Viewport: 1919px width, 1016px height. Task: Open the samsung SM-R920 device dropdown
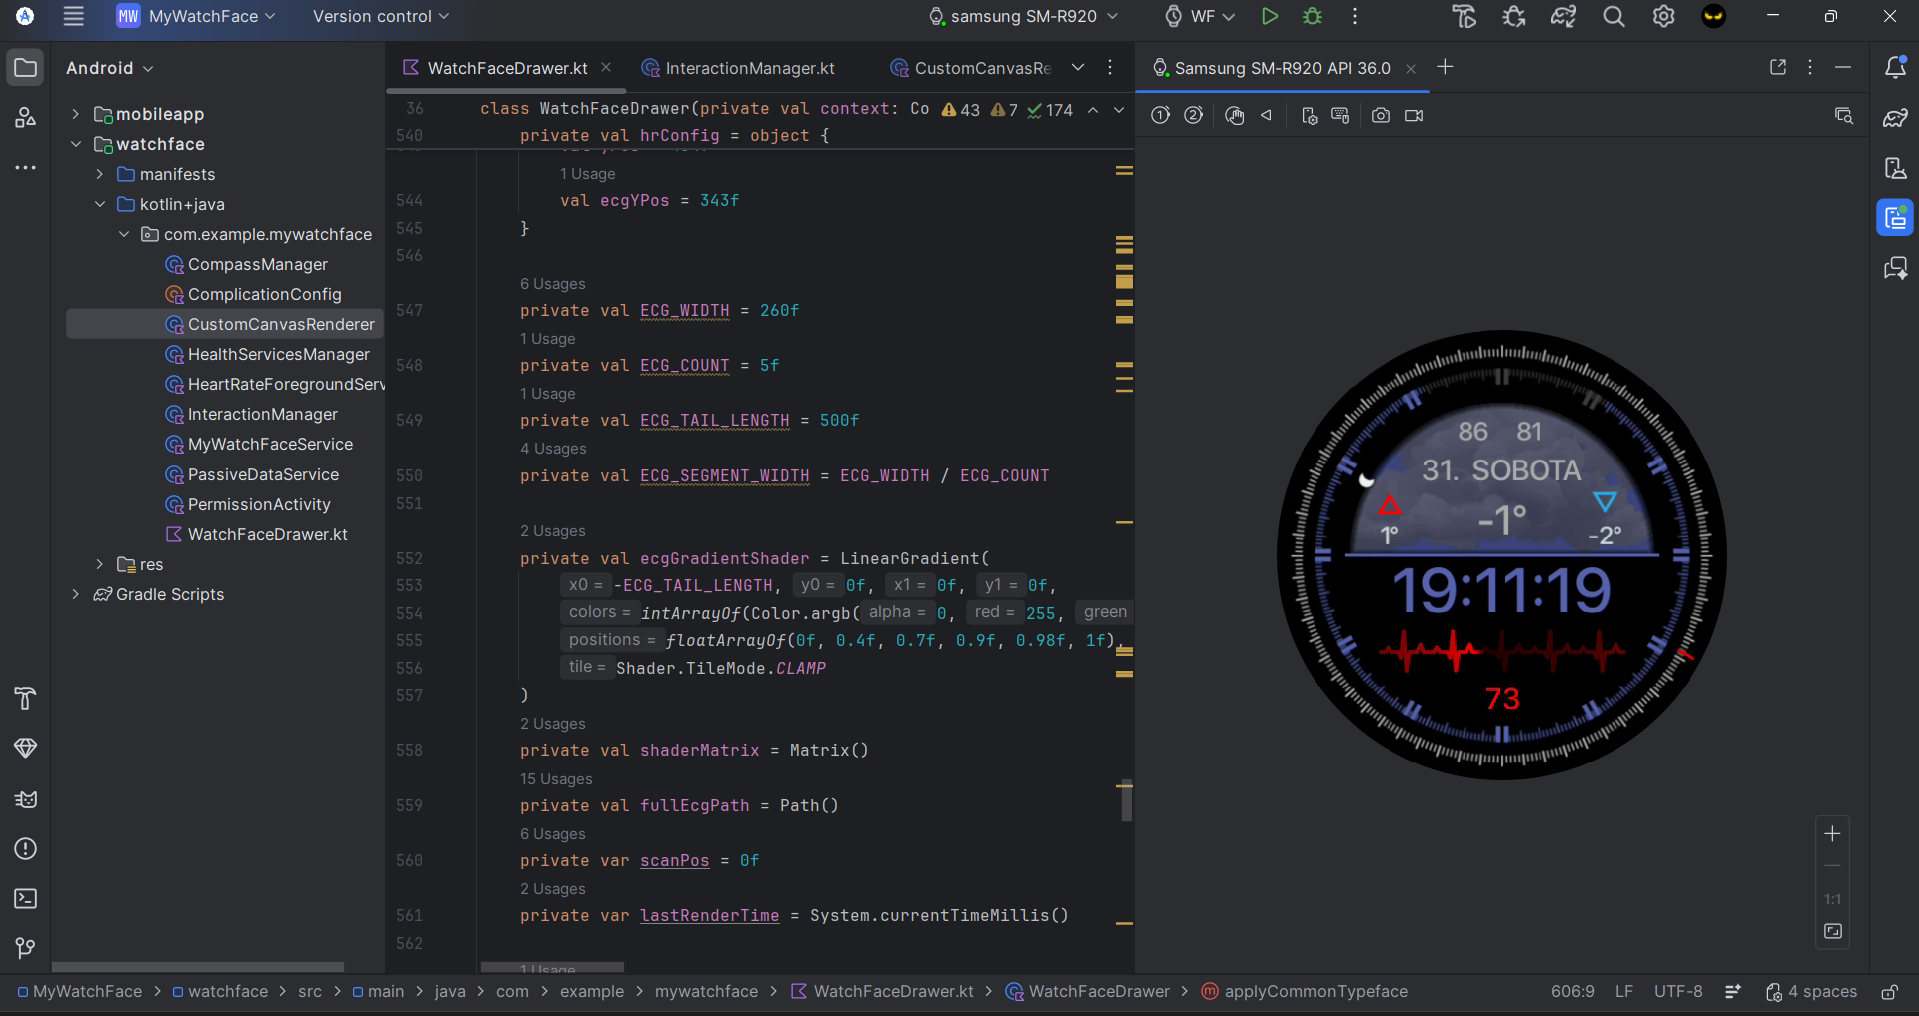pos(1023,16)
